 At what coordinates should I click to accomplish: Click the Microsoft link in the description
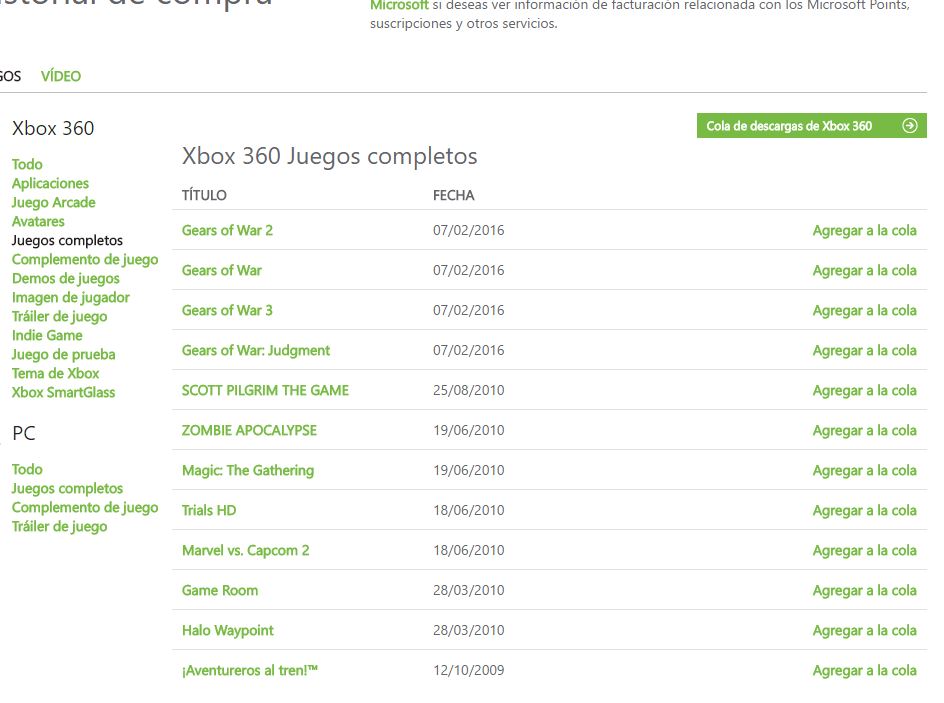399,5
